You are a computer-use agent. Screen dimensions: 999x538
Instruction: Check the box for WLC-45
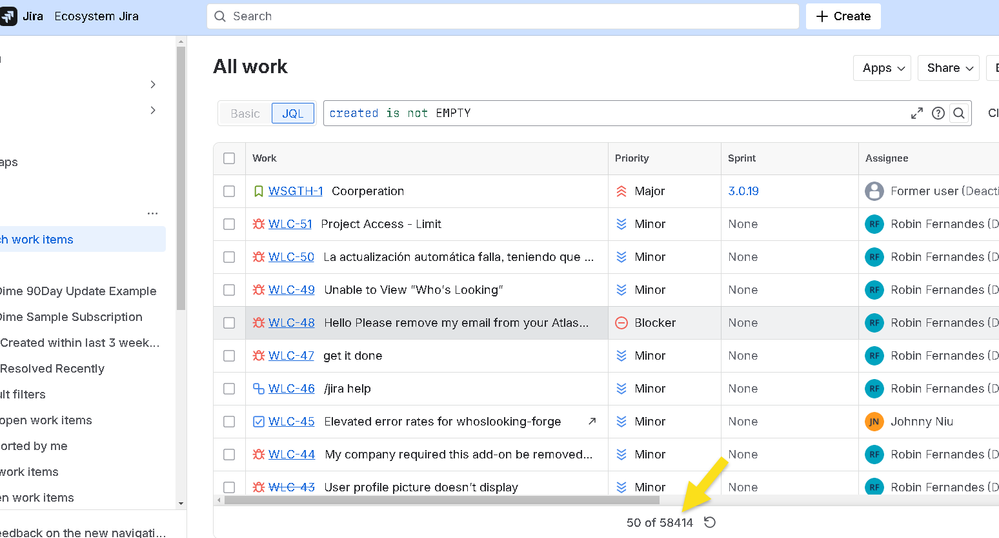[x=229, y=421]
